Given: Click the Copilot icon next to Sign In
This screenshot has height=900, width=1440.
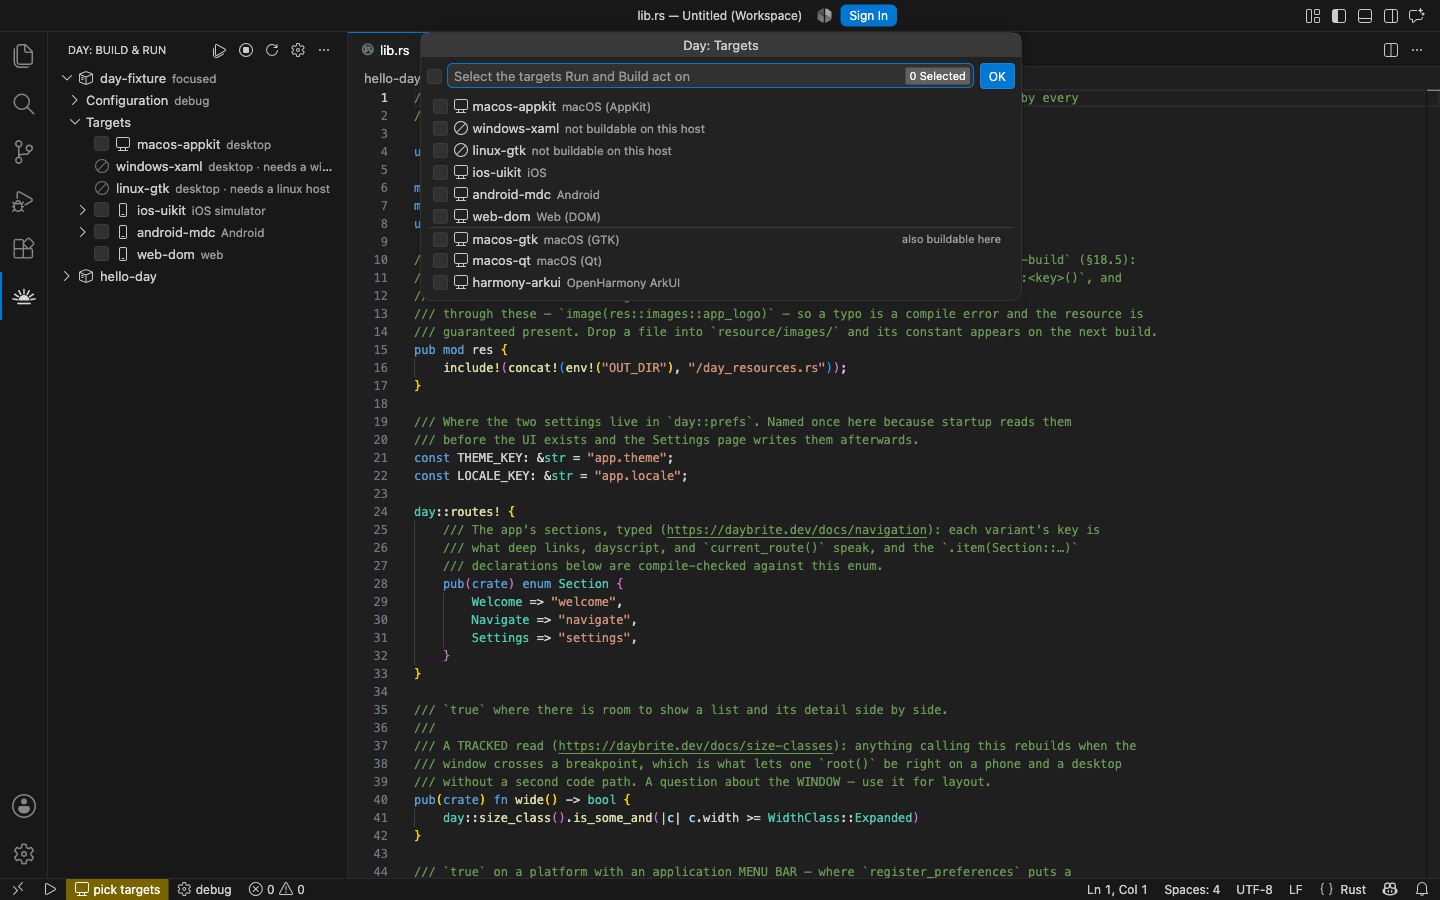Looking at the screenshot, I should coord(824,16).
